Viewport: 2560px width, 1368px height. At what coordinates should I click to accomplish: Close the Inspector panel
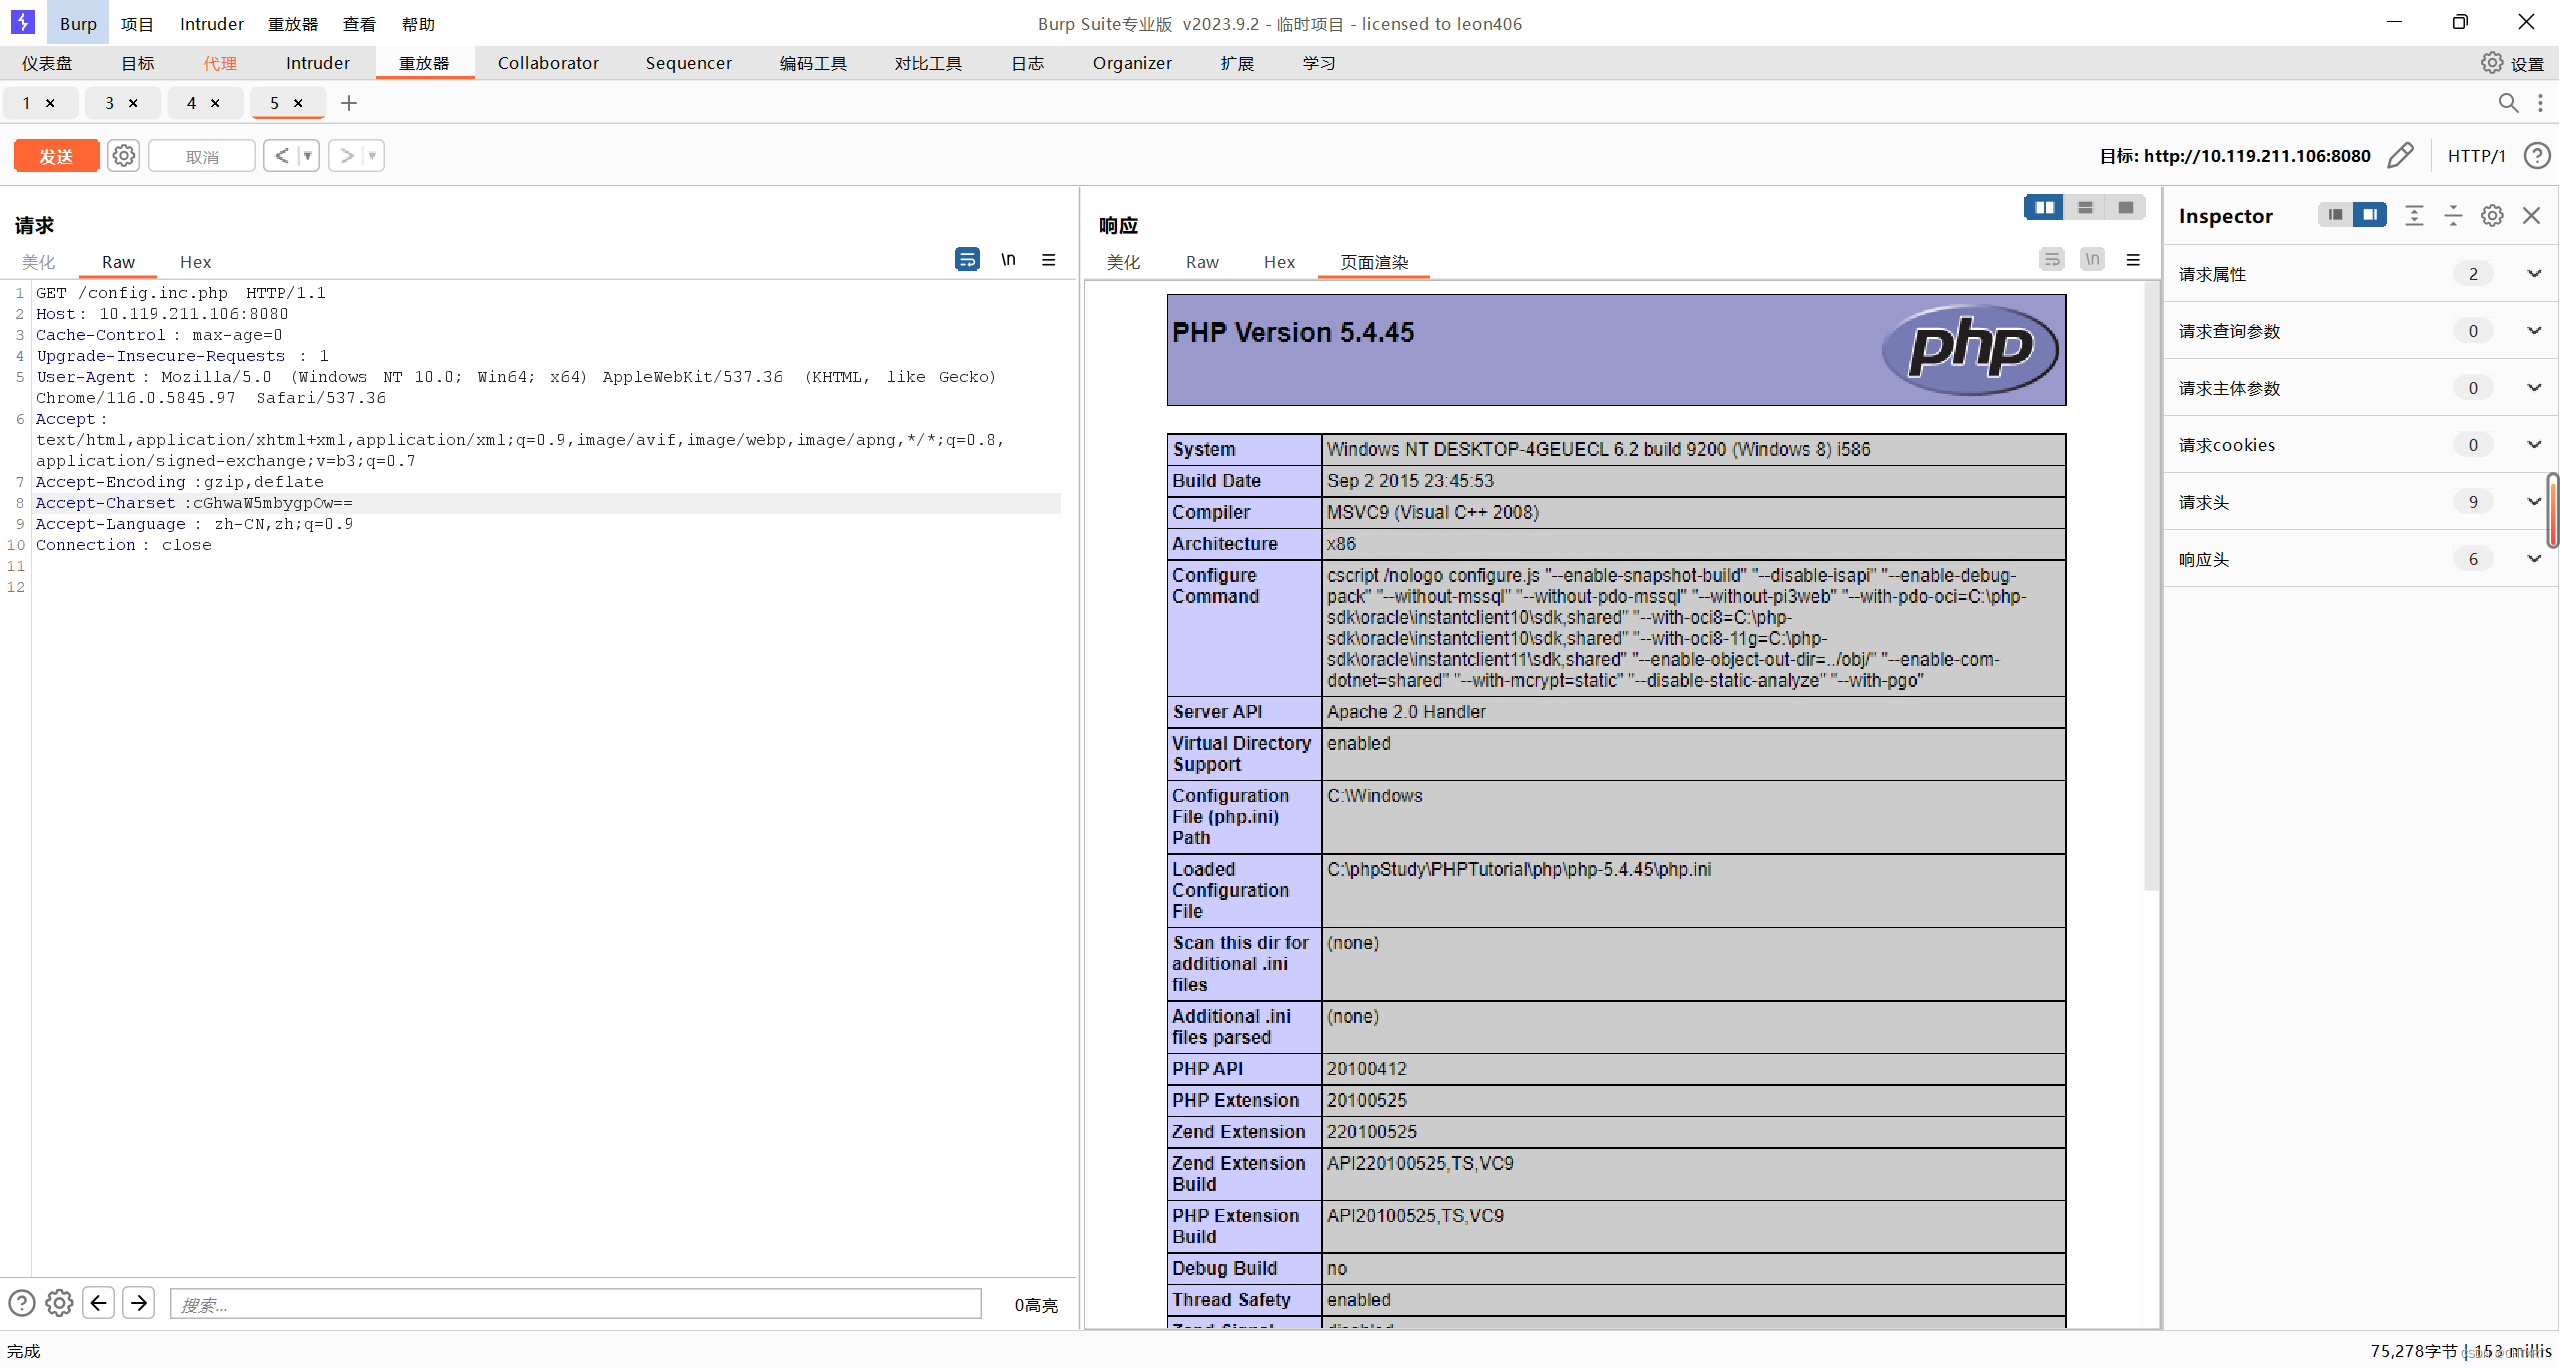point(2532,215)
